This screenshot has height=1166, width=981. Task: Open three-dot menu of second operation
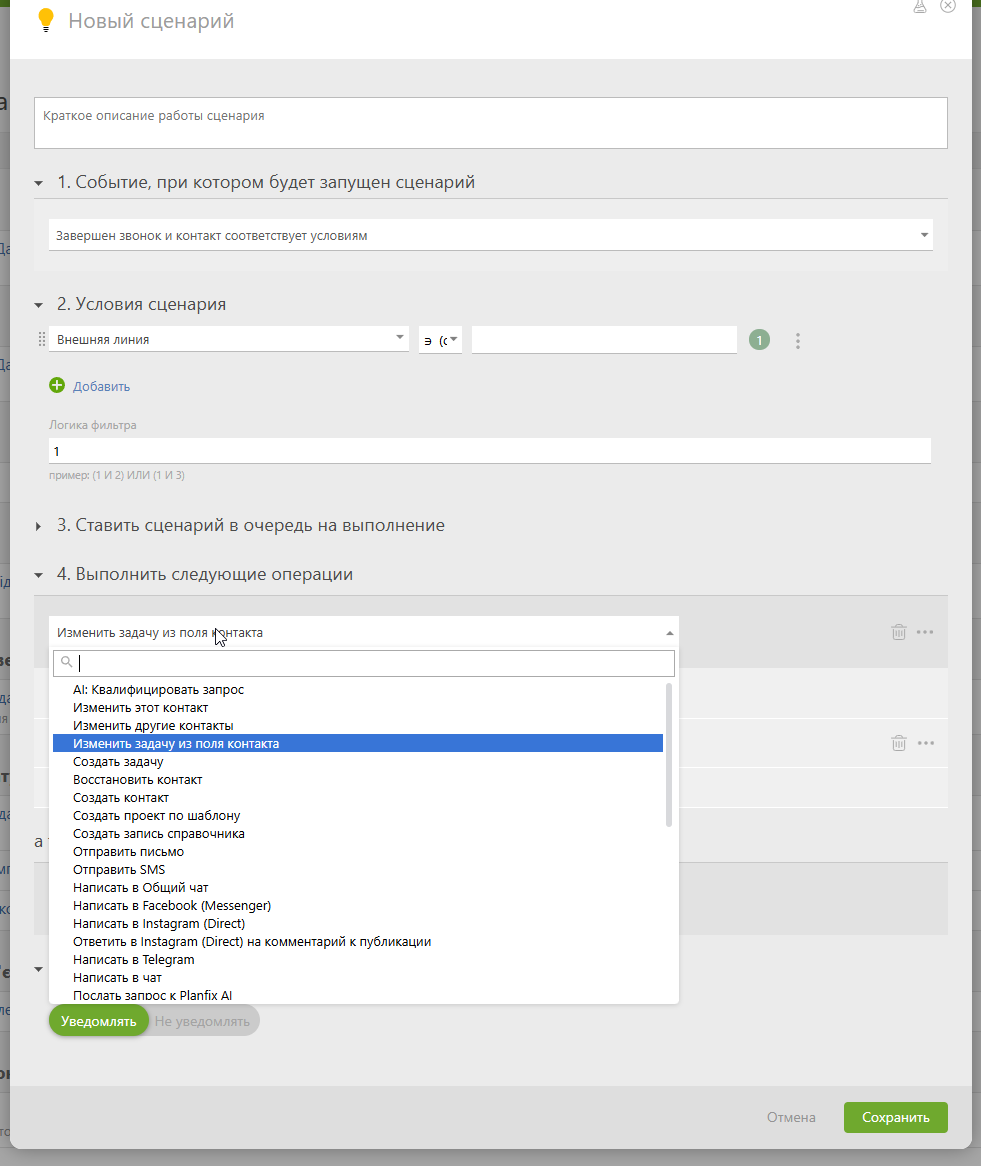925,743
